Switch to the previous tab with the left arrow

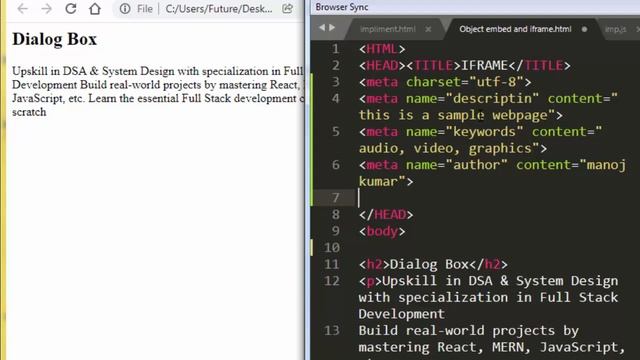(322, 27)
